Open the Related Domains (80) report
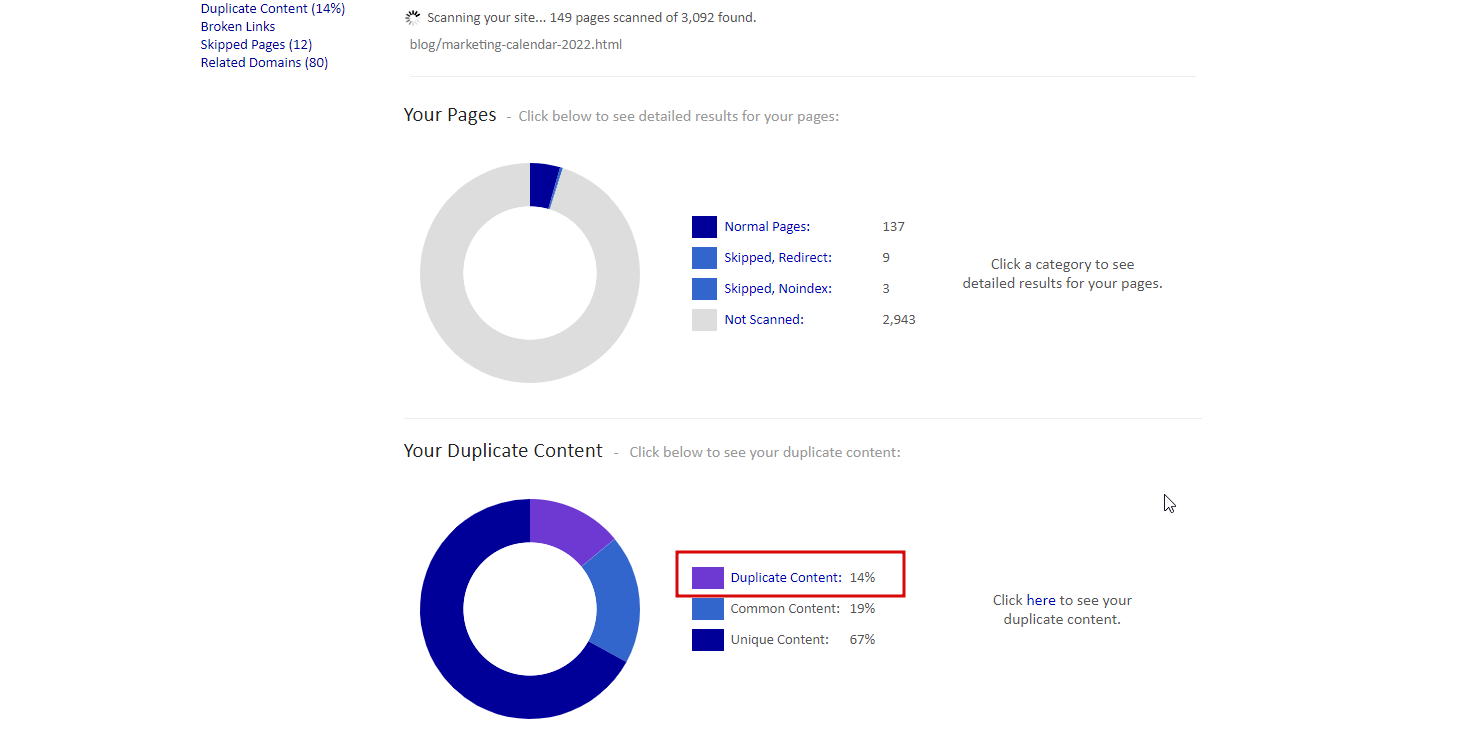The height and width of the screenshot is (750, 1468). [x=264, y=62]
